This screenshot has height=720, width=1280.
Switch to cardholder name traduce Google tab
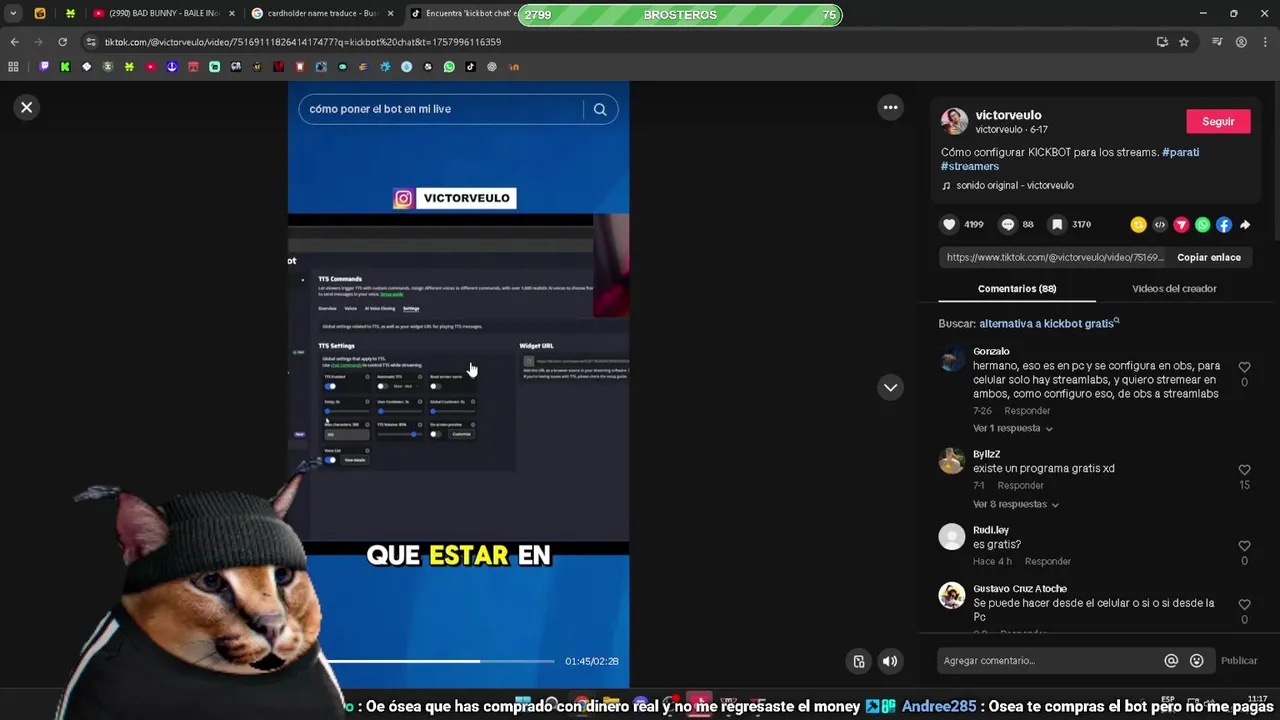pos(320,14)
